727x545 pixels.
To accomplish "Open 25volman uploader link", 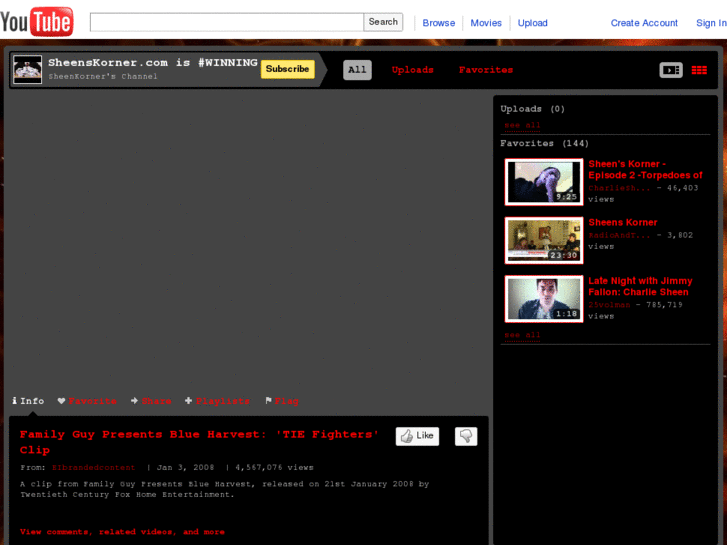I will [609, 305].
